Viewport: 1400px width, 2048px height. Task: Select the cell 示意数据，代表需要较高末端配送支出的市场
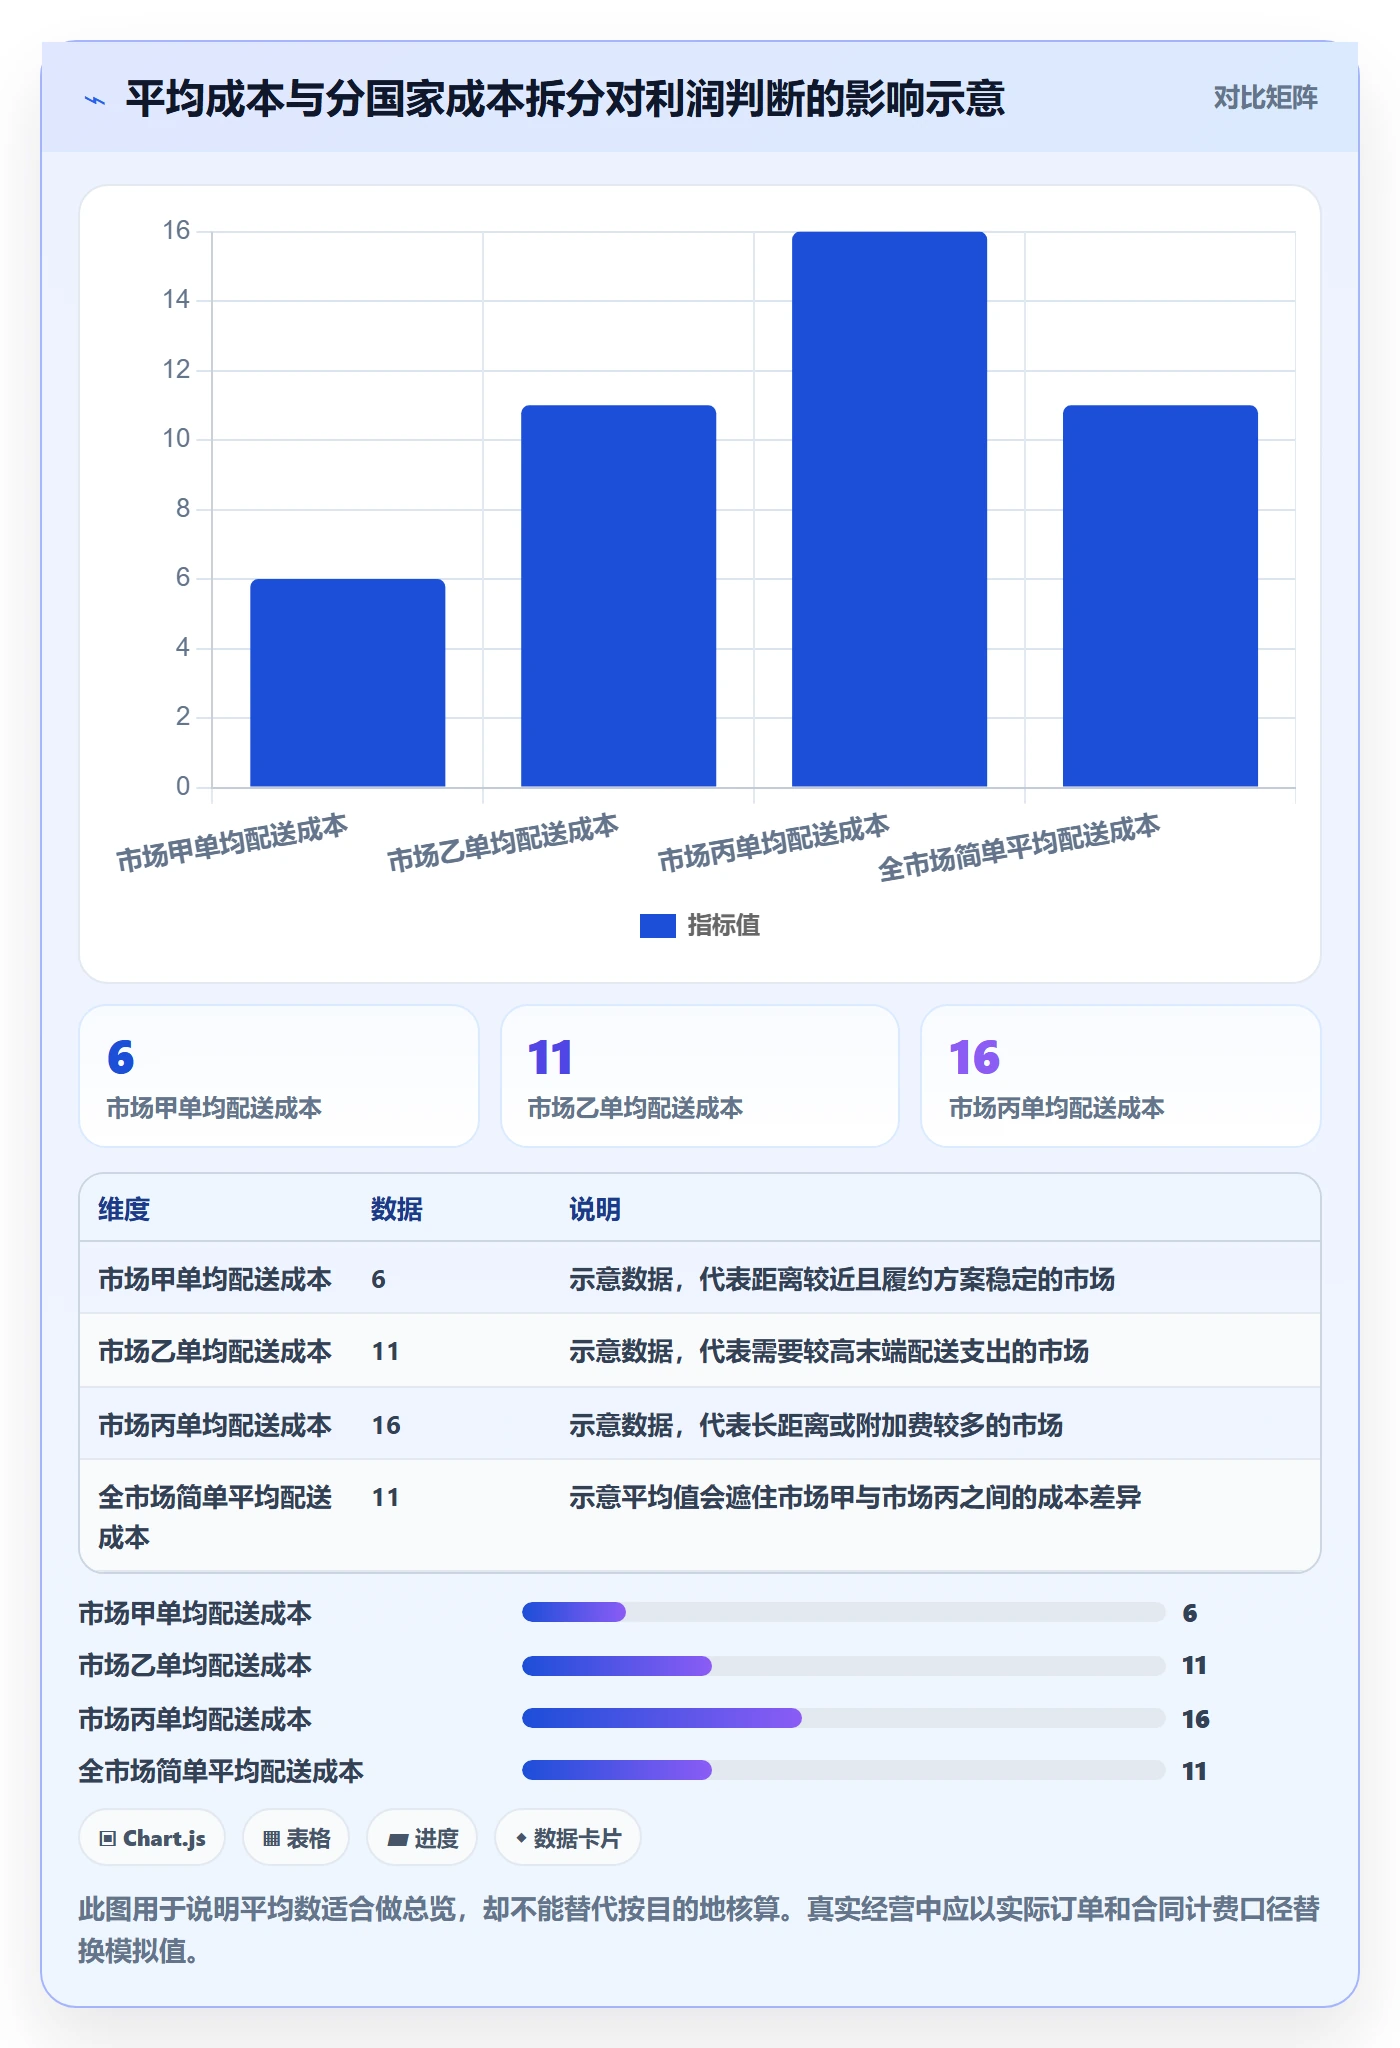829,1351
